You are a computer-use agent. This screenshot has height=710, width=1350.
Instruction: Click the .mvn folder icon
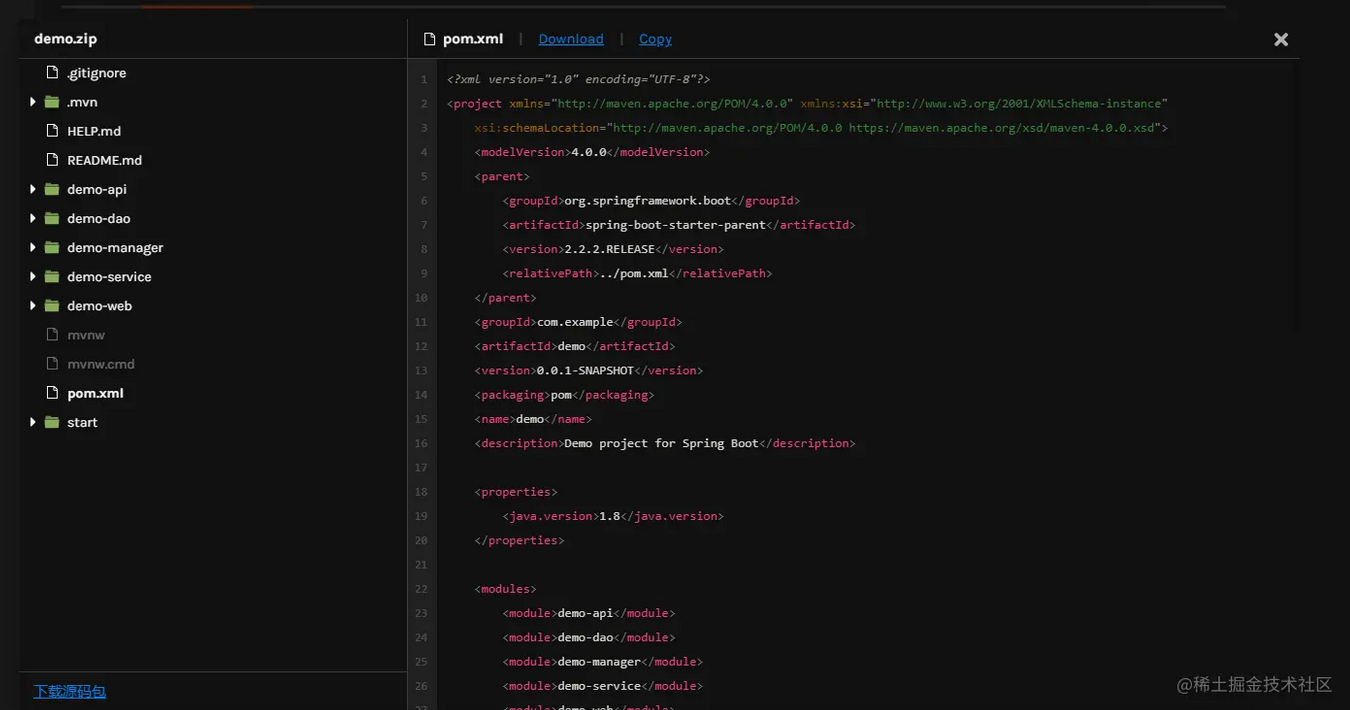click(x=52, y=102)
